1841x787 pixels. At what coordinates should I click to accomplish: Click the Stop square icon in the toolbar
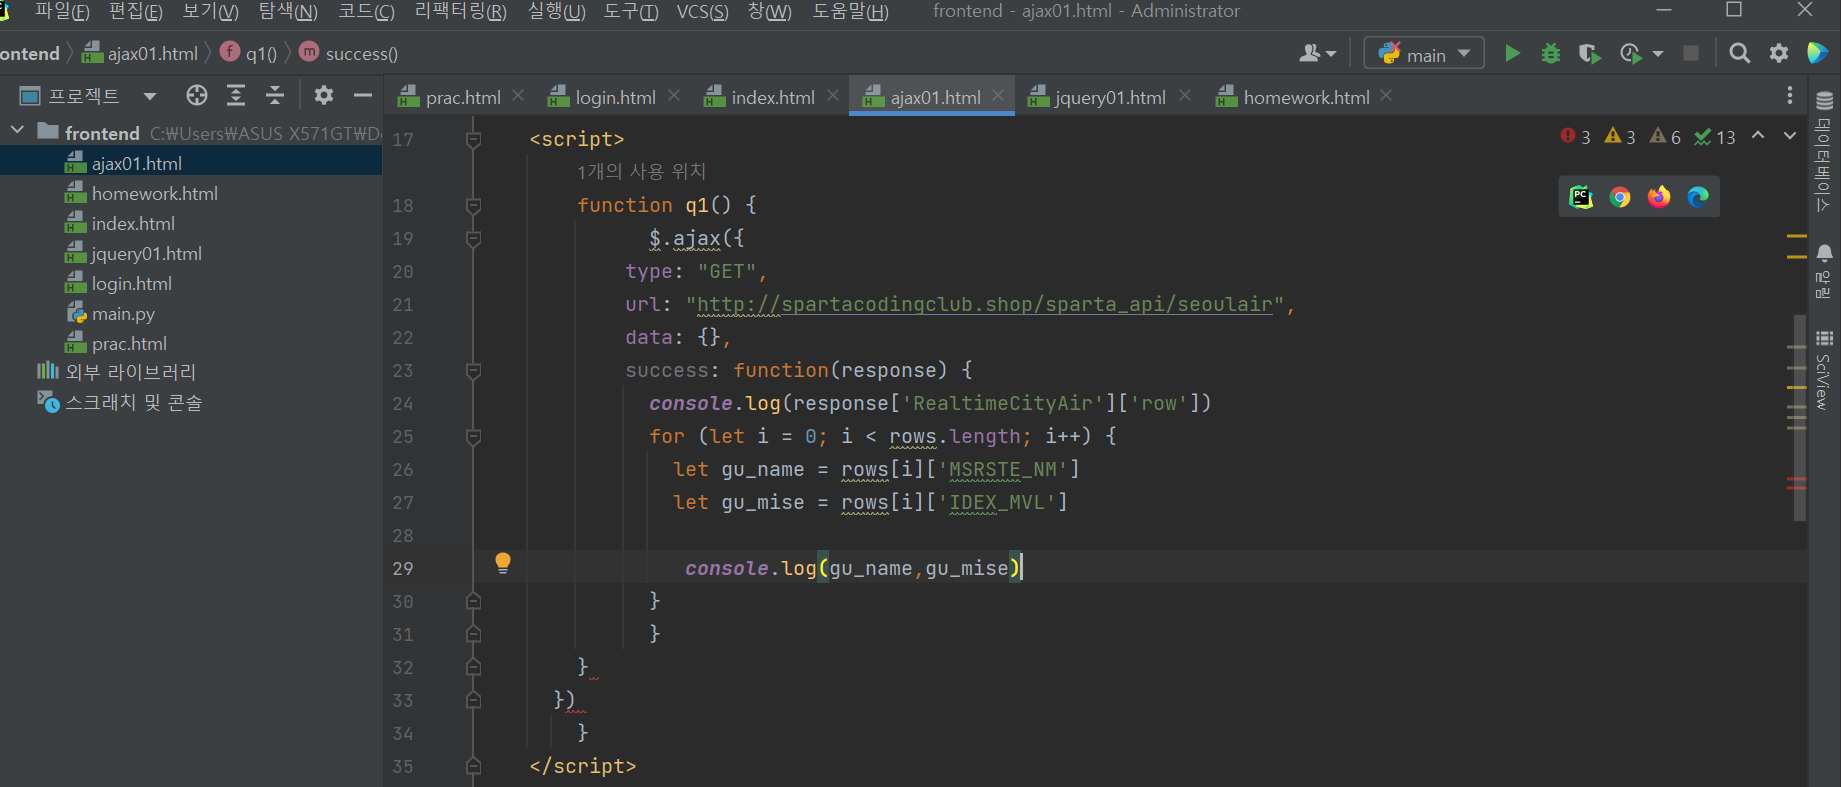click(x=1691, y=53)
